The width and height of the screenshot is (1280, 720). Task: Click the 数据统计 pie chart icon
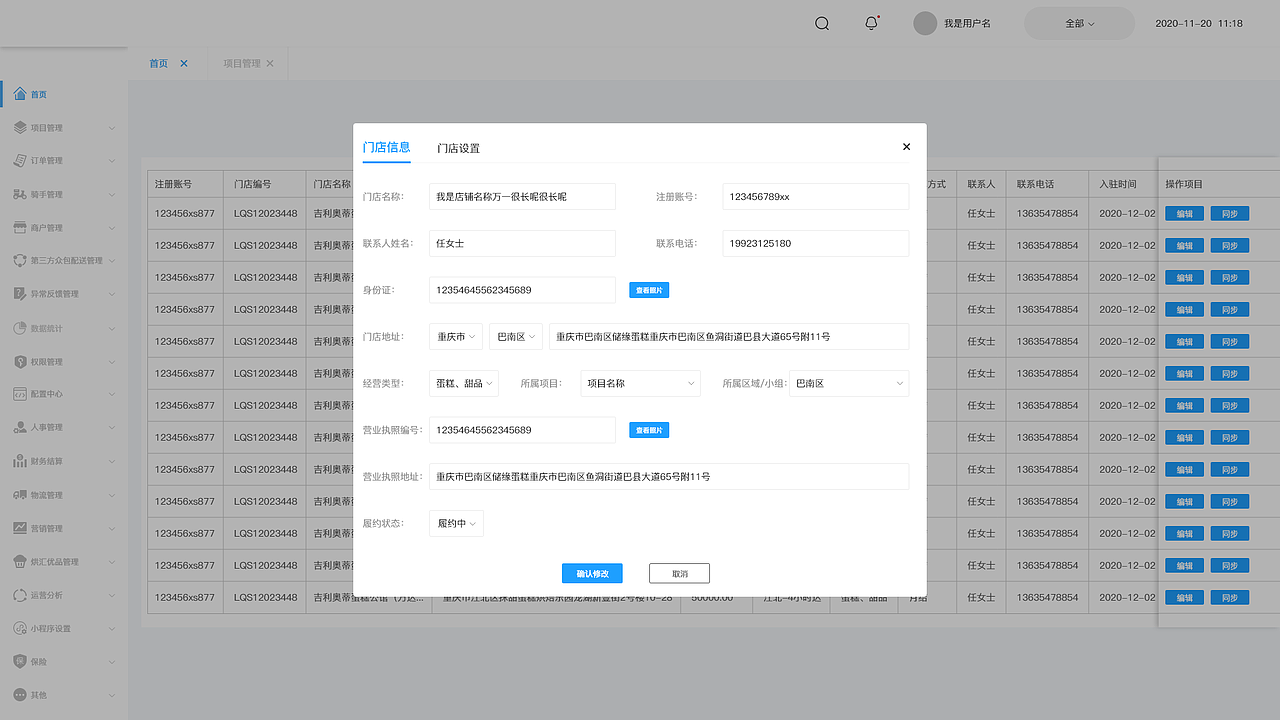click(x=20, y=328)
